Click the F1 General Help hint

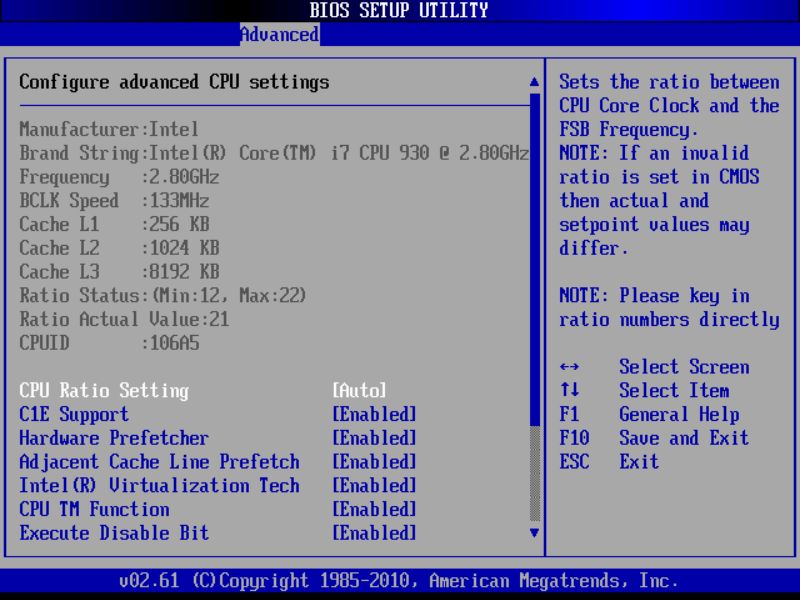[x=650, y=414]
